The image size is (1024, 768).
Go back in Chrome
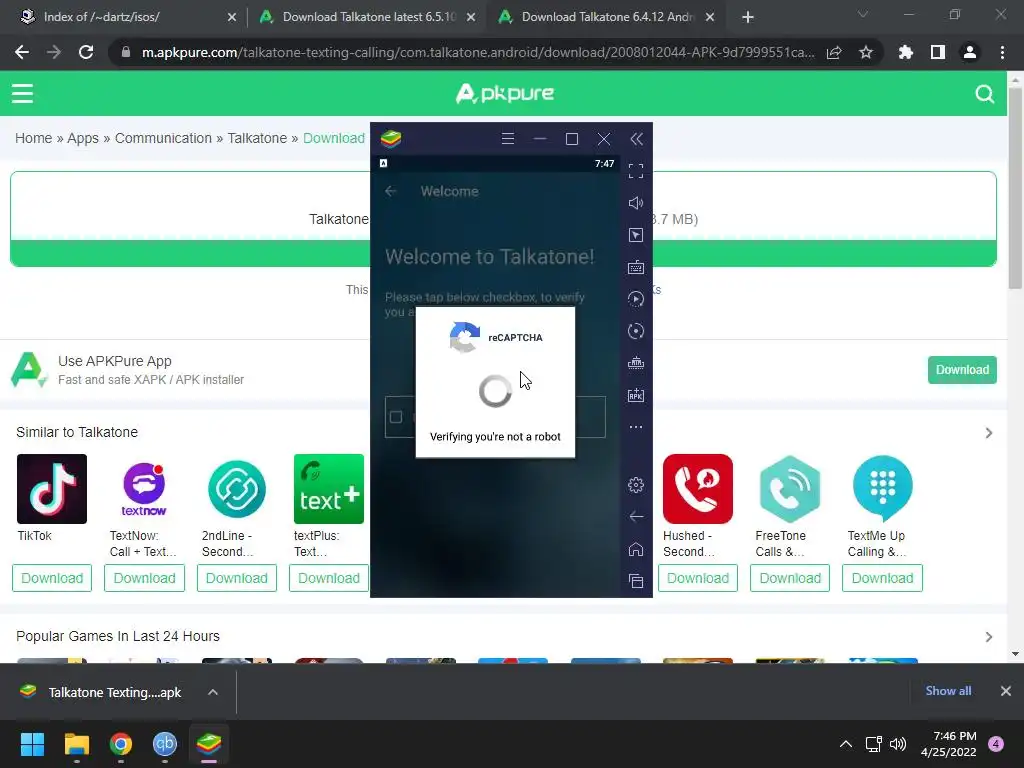(x=22, y=52)
